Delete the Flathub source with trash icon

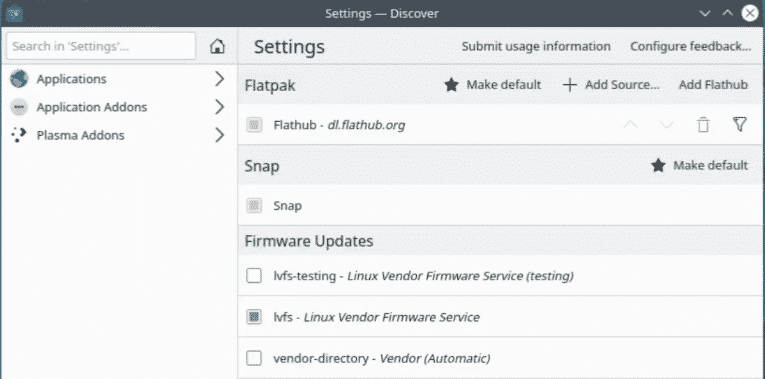pos(703,125)
